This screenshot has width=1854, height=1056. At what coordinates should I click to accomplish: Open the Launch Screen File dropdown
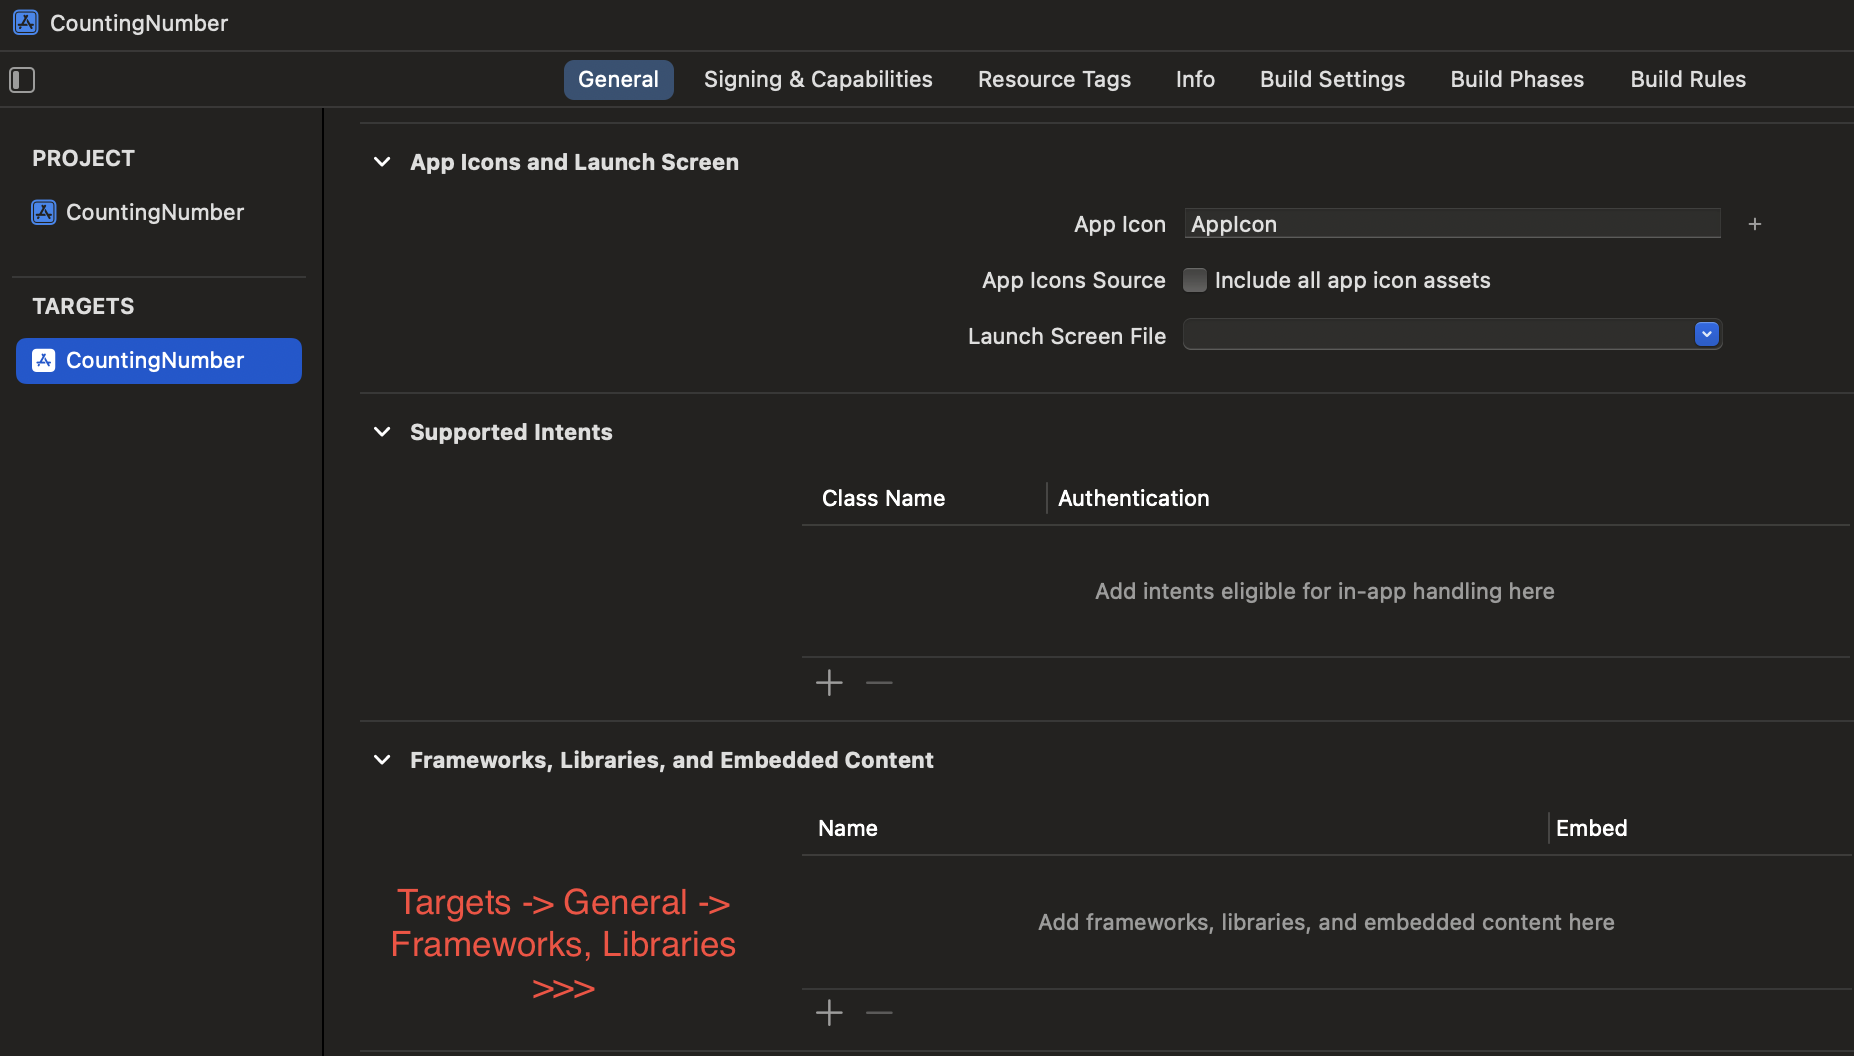point(1707,334)
